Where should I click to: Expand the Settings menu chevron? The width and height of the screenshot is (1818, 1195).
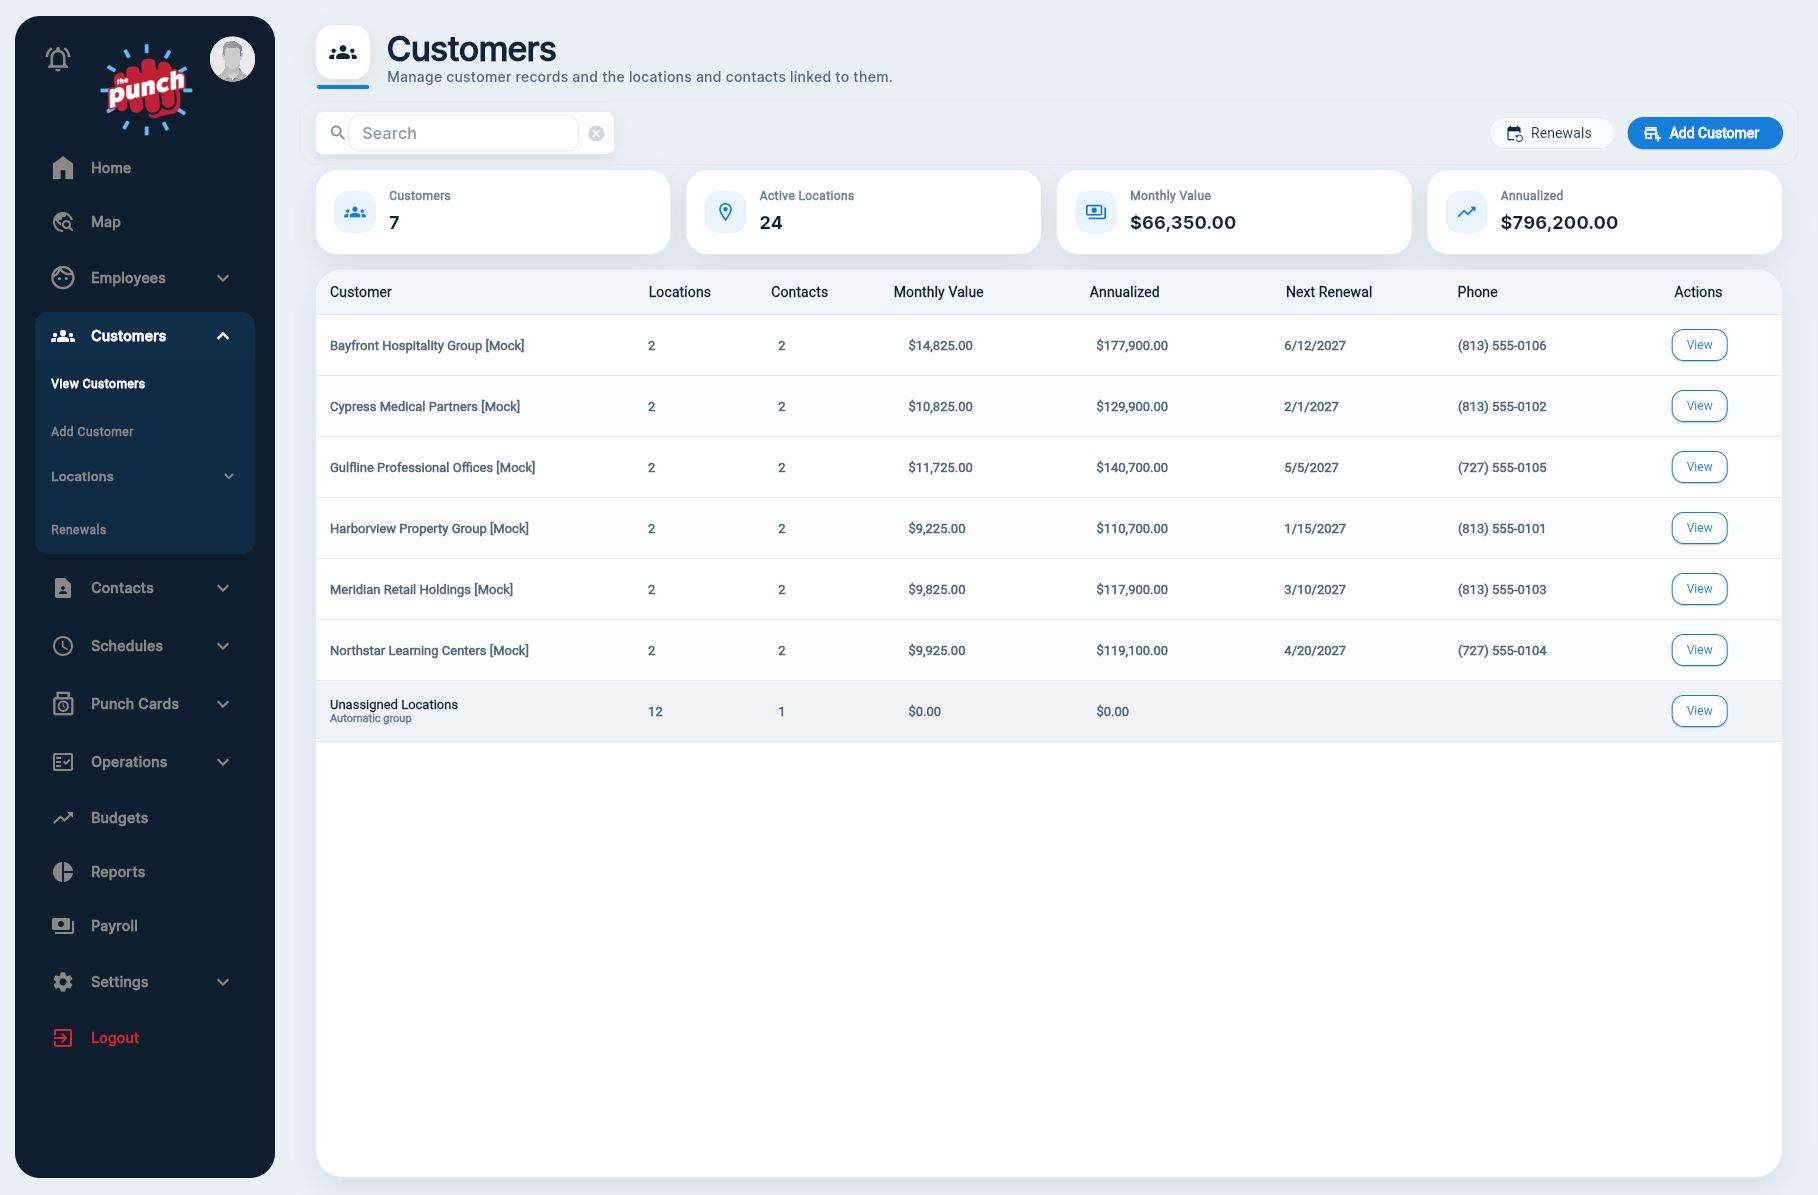click(223, 982)
